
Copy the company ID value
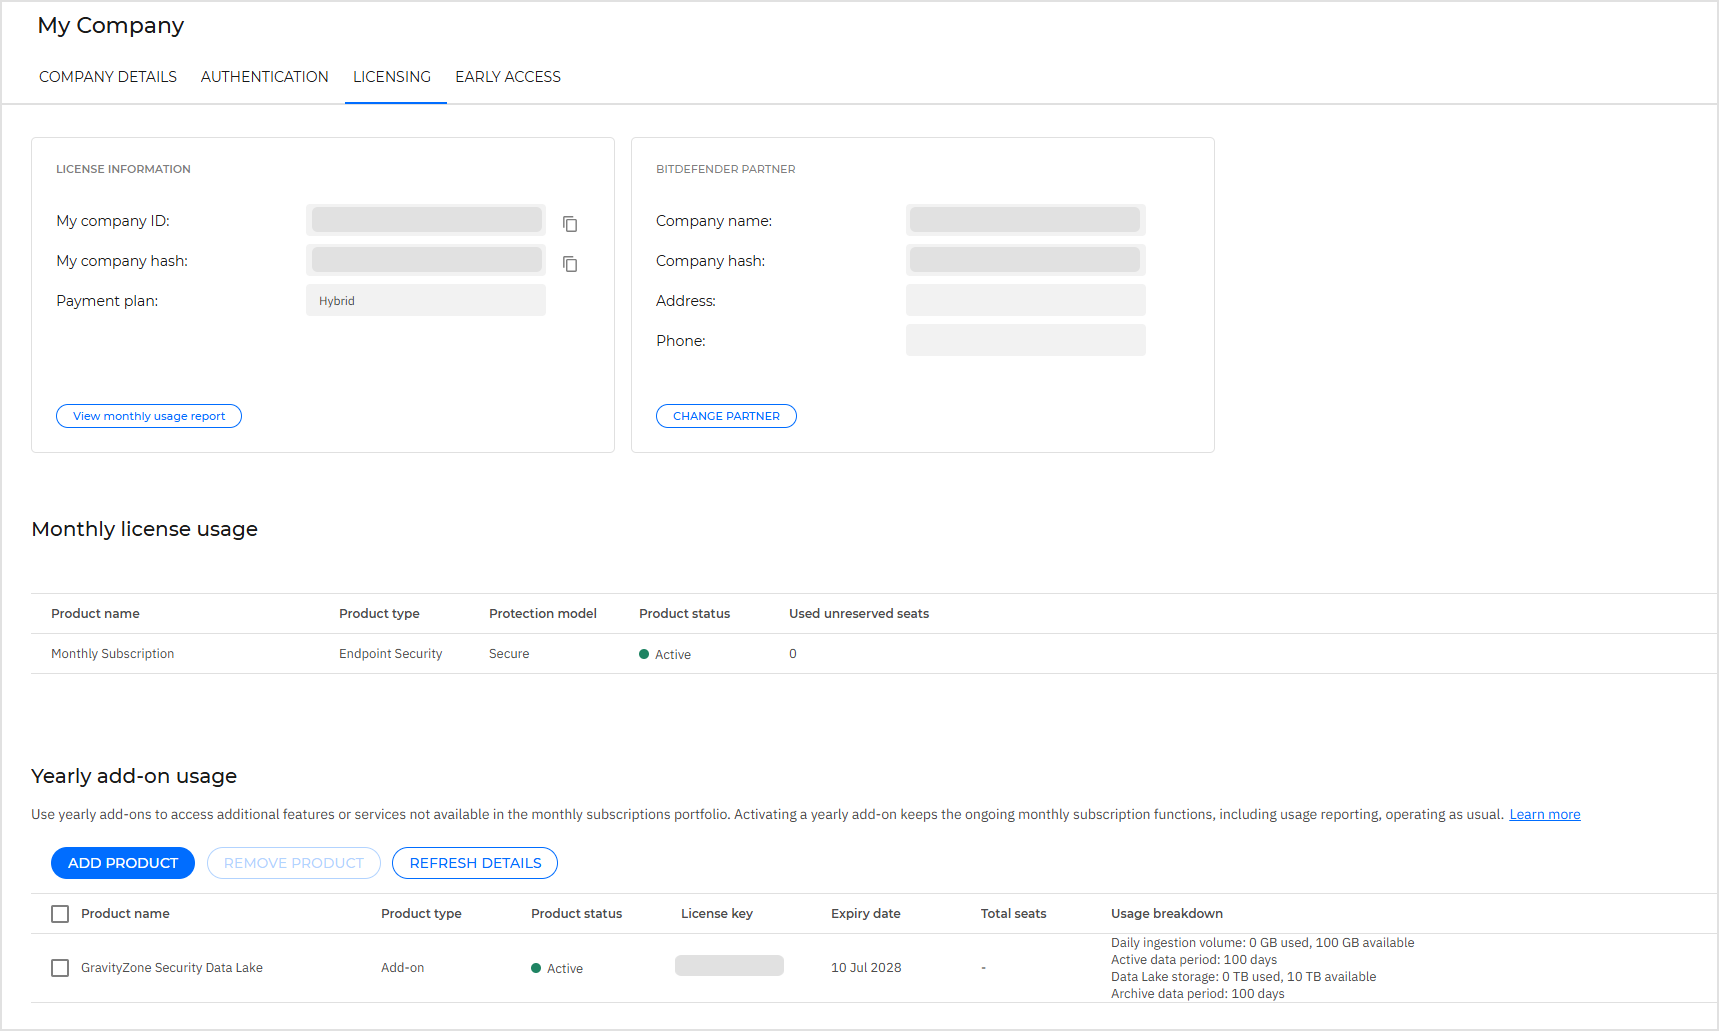pyautogui.click(x=570, y=224)
